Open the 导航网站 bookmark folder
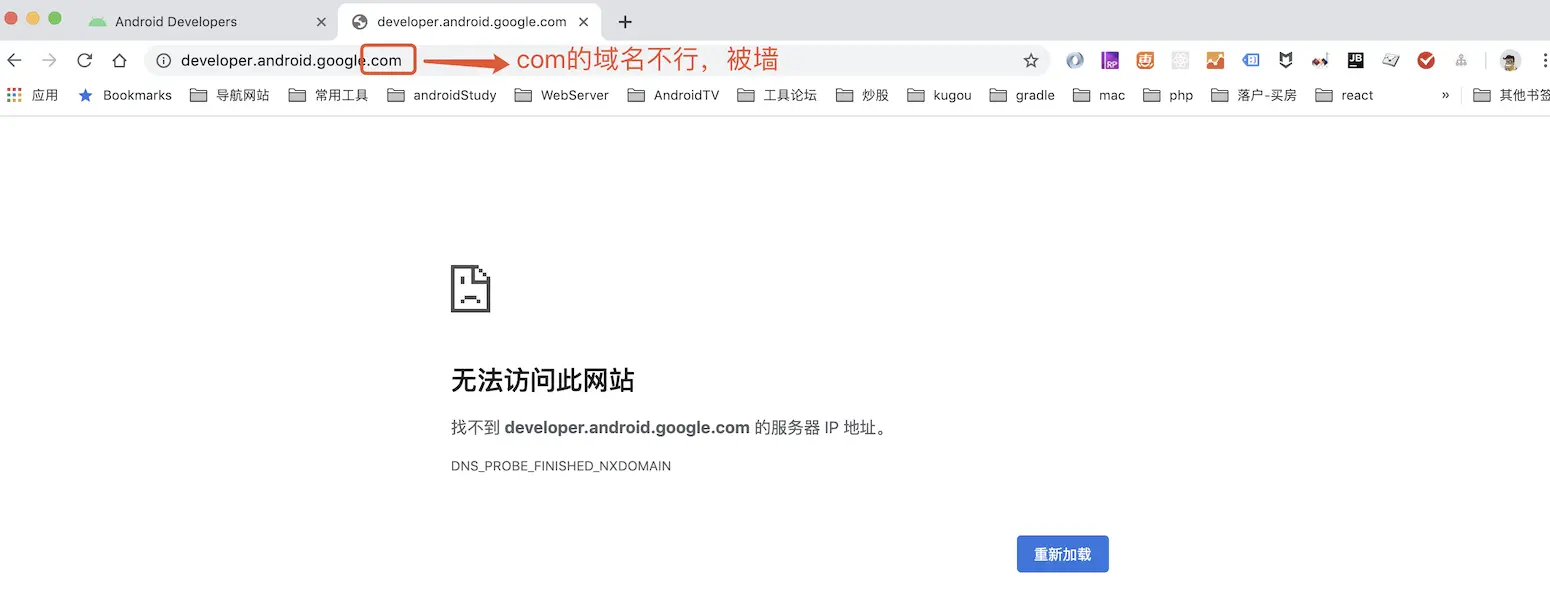 pos(230,95)
